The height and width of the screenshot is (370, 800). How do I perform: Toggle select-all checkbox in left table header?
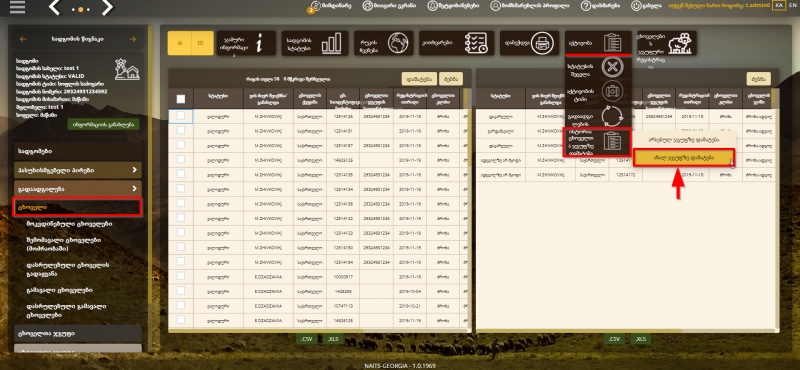click(x=181, y=99)
